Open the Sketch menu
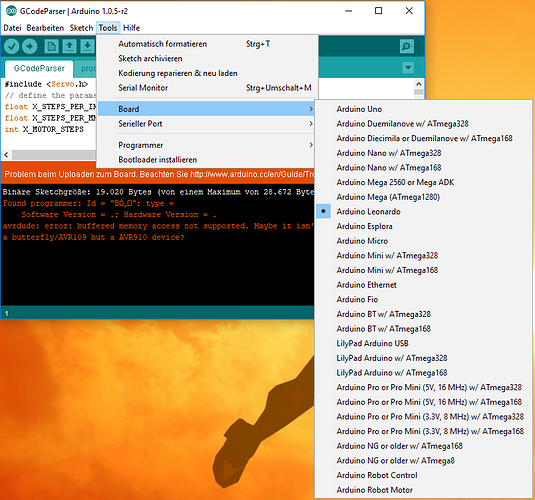This screenshot has height=500, width=535. click(x=81, y=28)
